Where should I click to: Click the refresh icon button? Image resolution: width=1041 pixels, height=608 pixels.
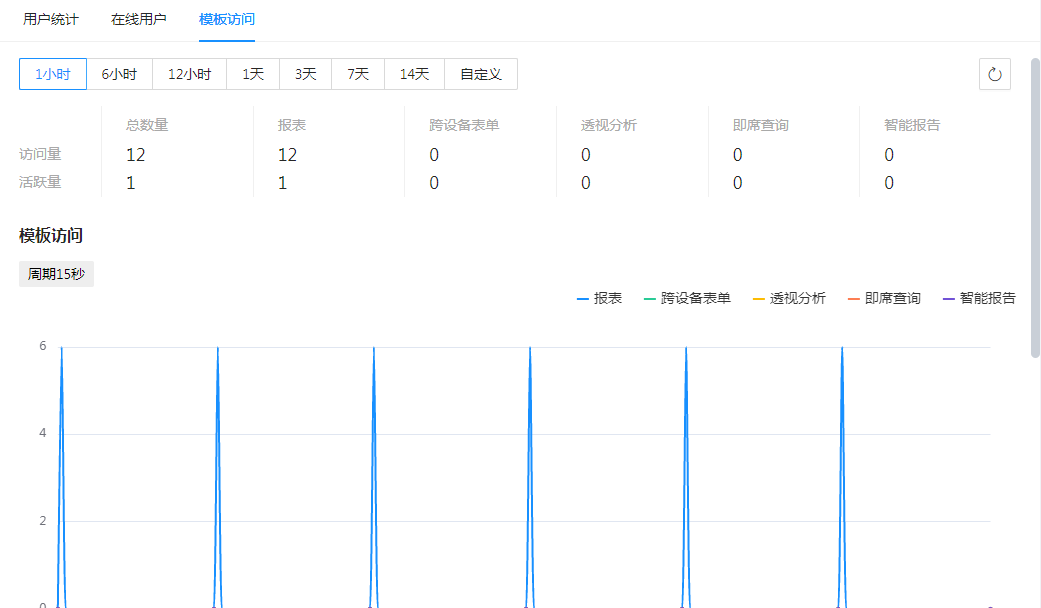tap(994, 74)
